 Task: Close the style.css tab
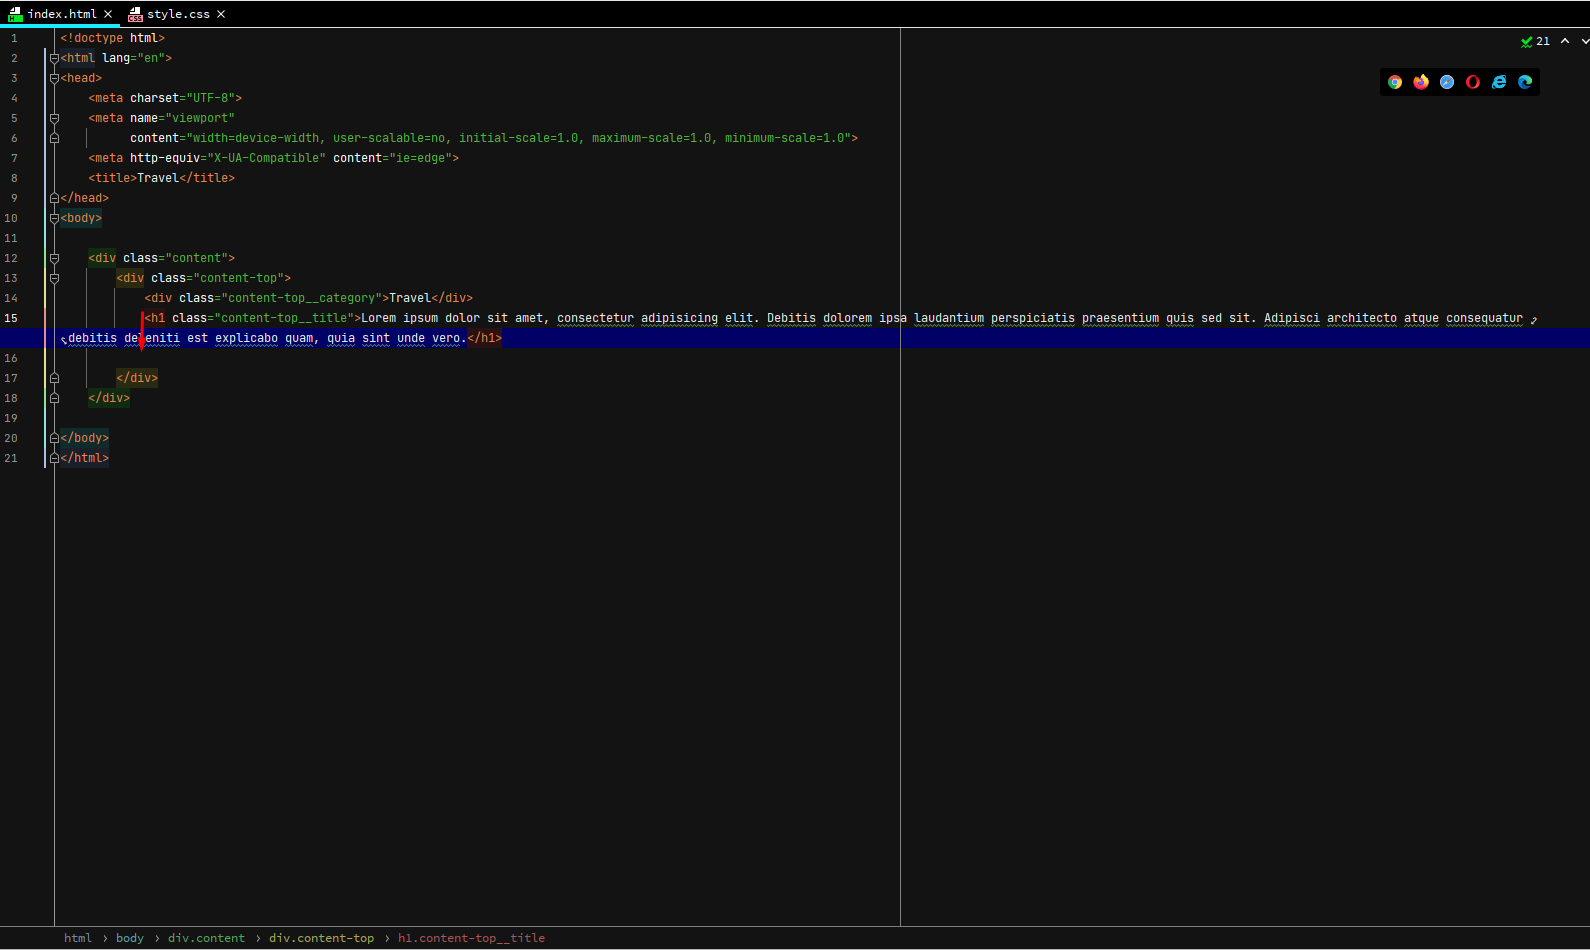coord(221,14)
